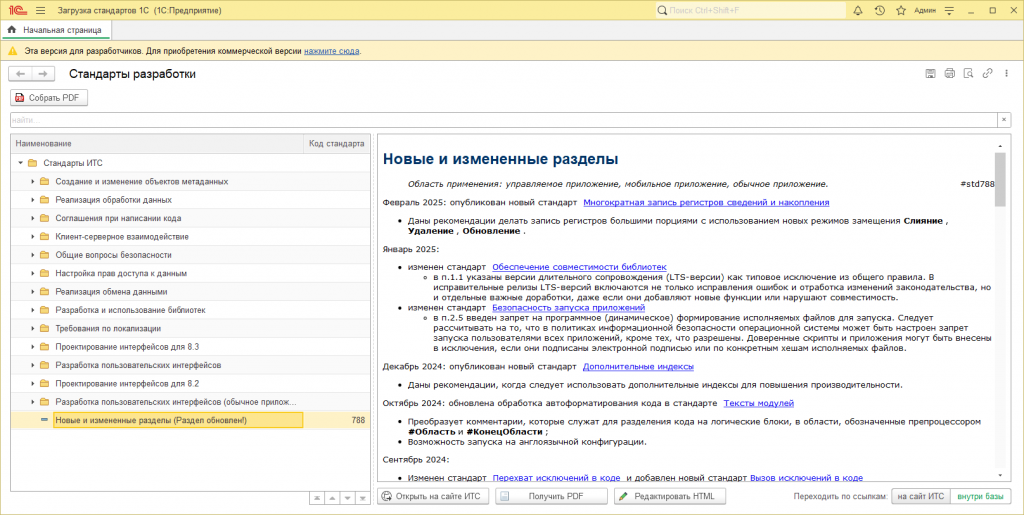Switch to Начальная страница tab
The height and width of the screenshot is (515, 1024).
[56, 30]
